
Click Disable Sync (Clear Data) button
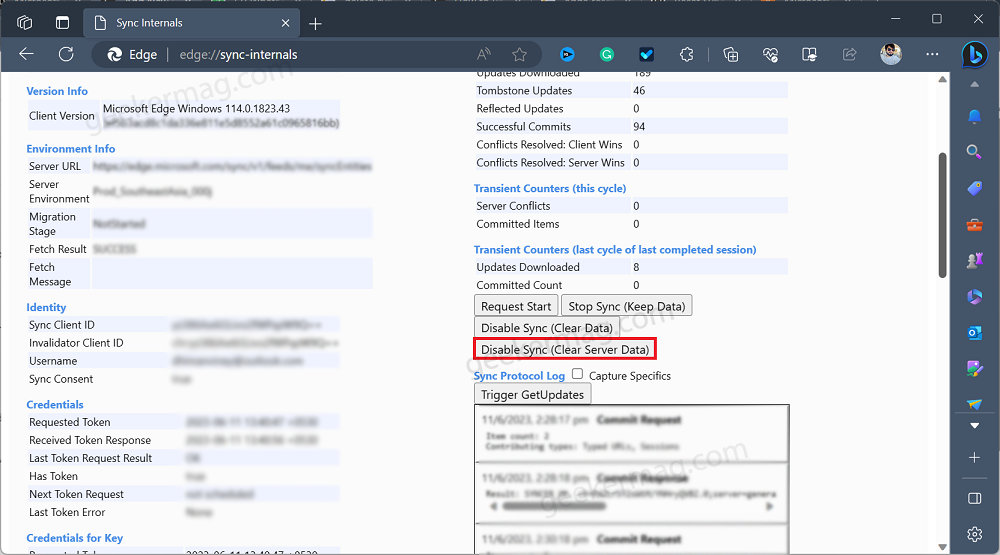[547, 328]
